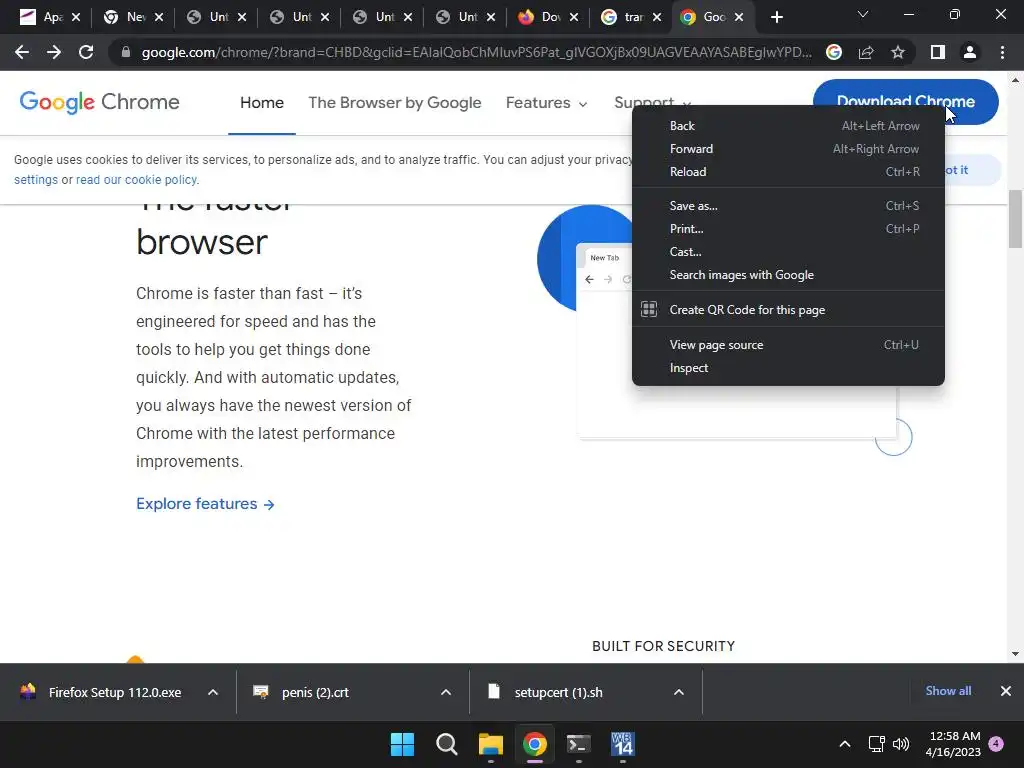
Task: Show hidden system tray icons
Action: coord(844,744)
